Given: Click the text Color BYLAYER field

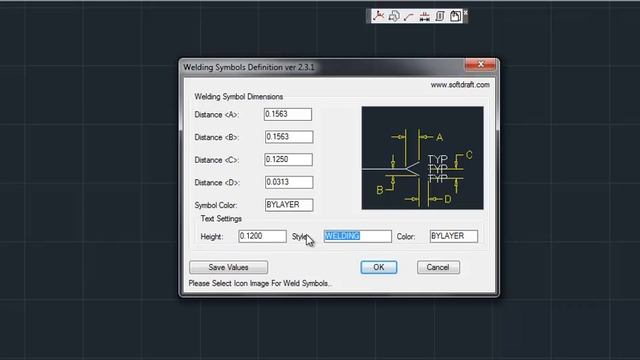Looking at the screenshot, I should coord(453,236).
